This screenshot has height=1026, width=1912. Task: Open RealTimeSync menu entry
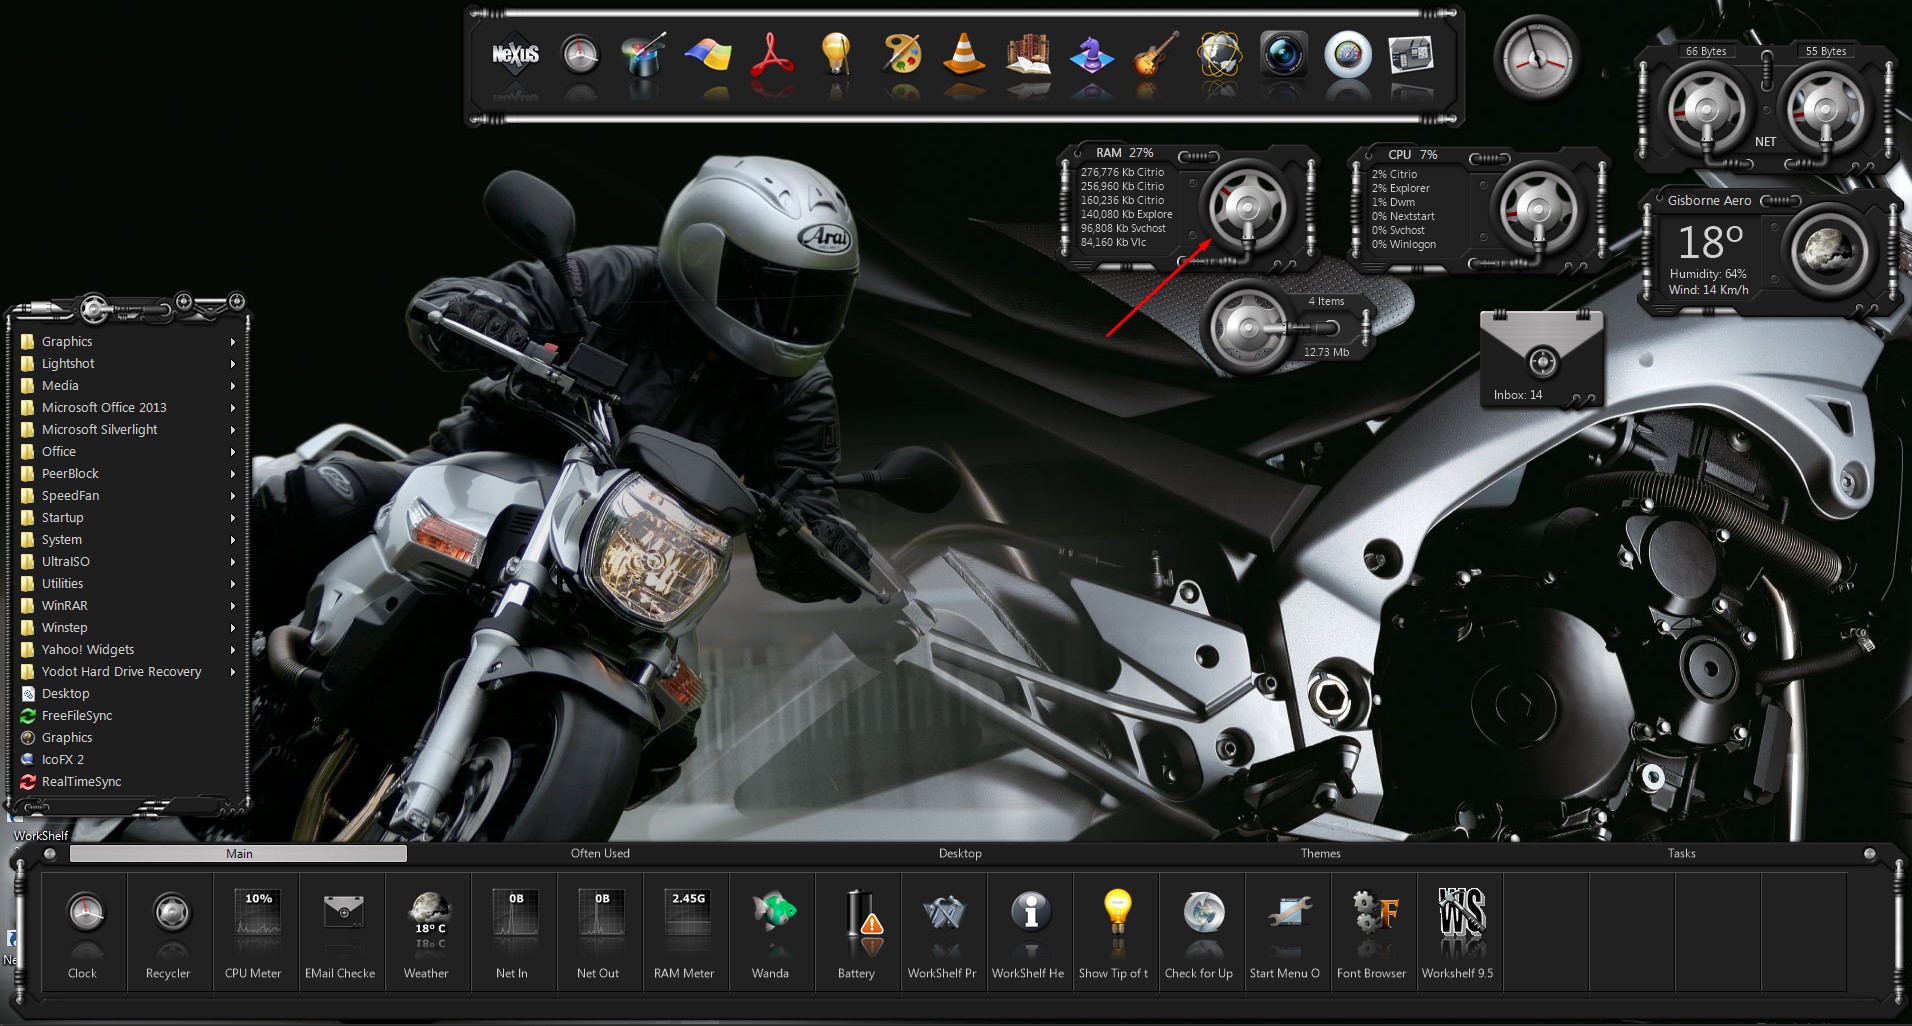coord(81,782)
